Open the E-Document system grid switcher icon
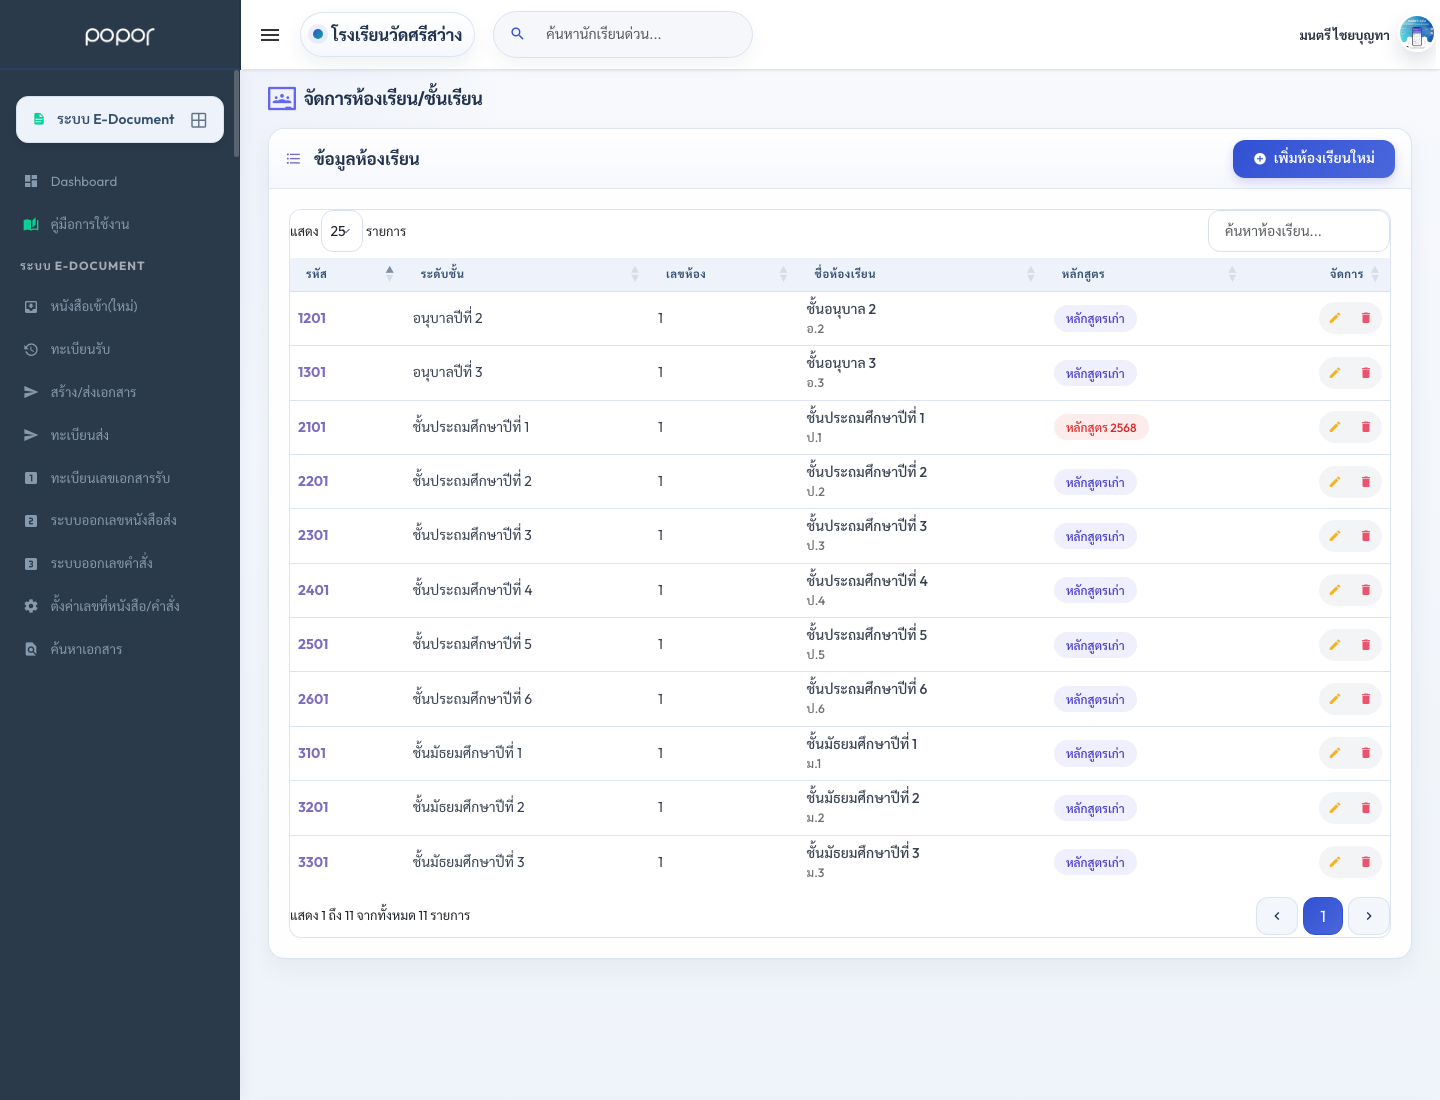 [x=199, y=120]
